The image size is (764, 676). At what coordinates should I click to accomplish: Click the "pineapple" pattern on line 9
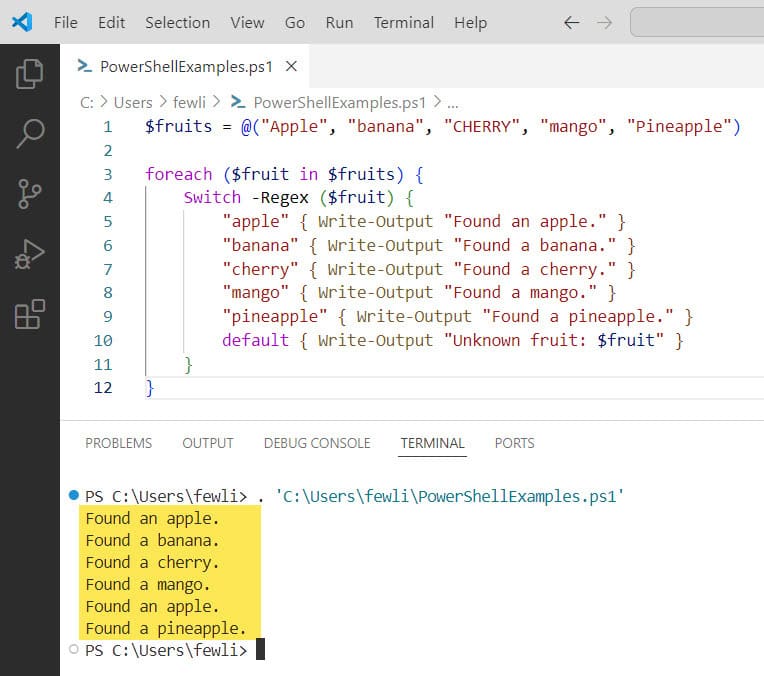tap(274, 316)
